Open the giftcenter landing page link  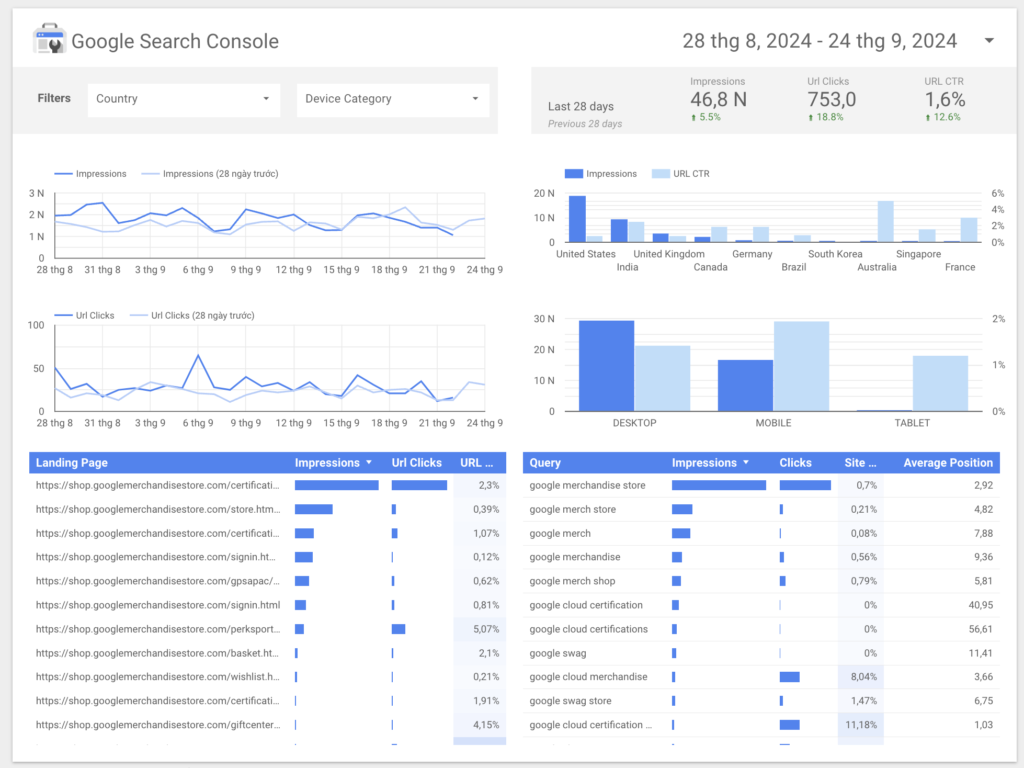[158, 725]
